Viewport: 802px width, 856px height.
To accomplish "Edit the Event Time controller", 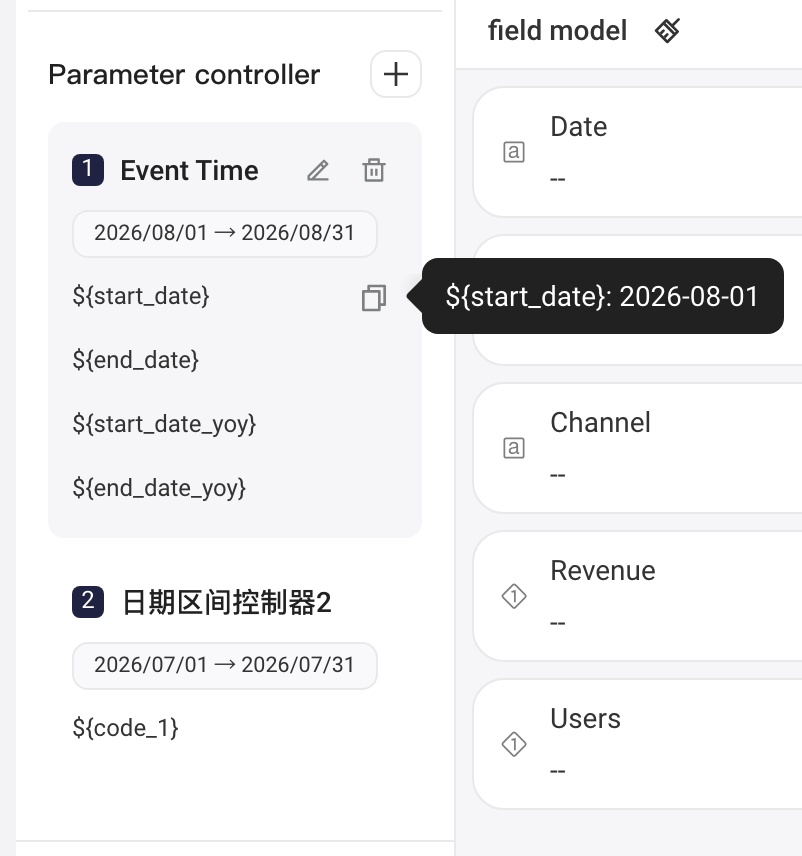I will (318, 170).
